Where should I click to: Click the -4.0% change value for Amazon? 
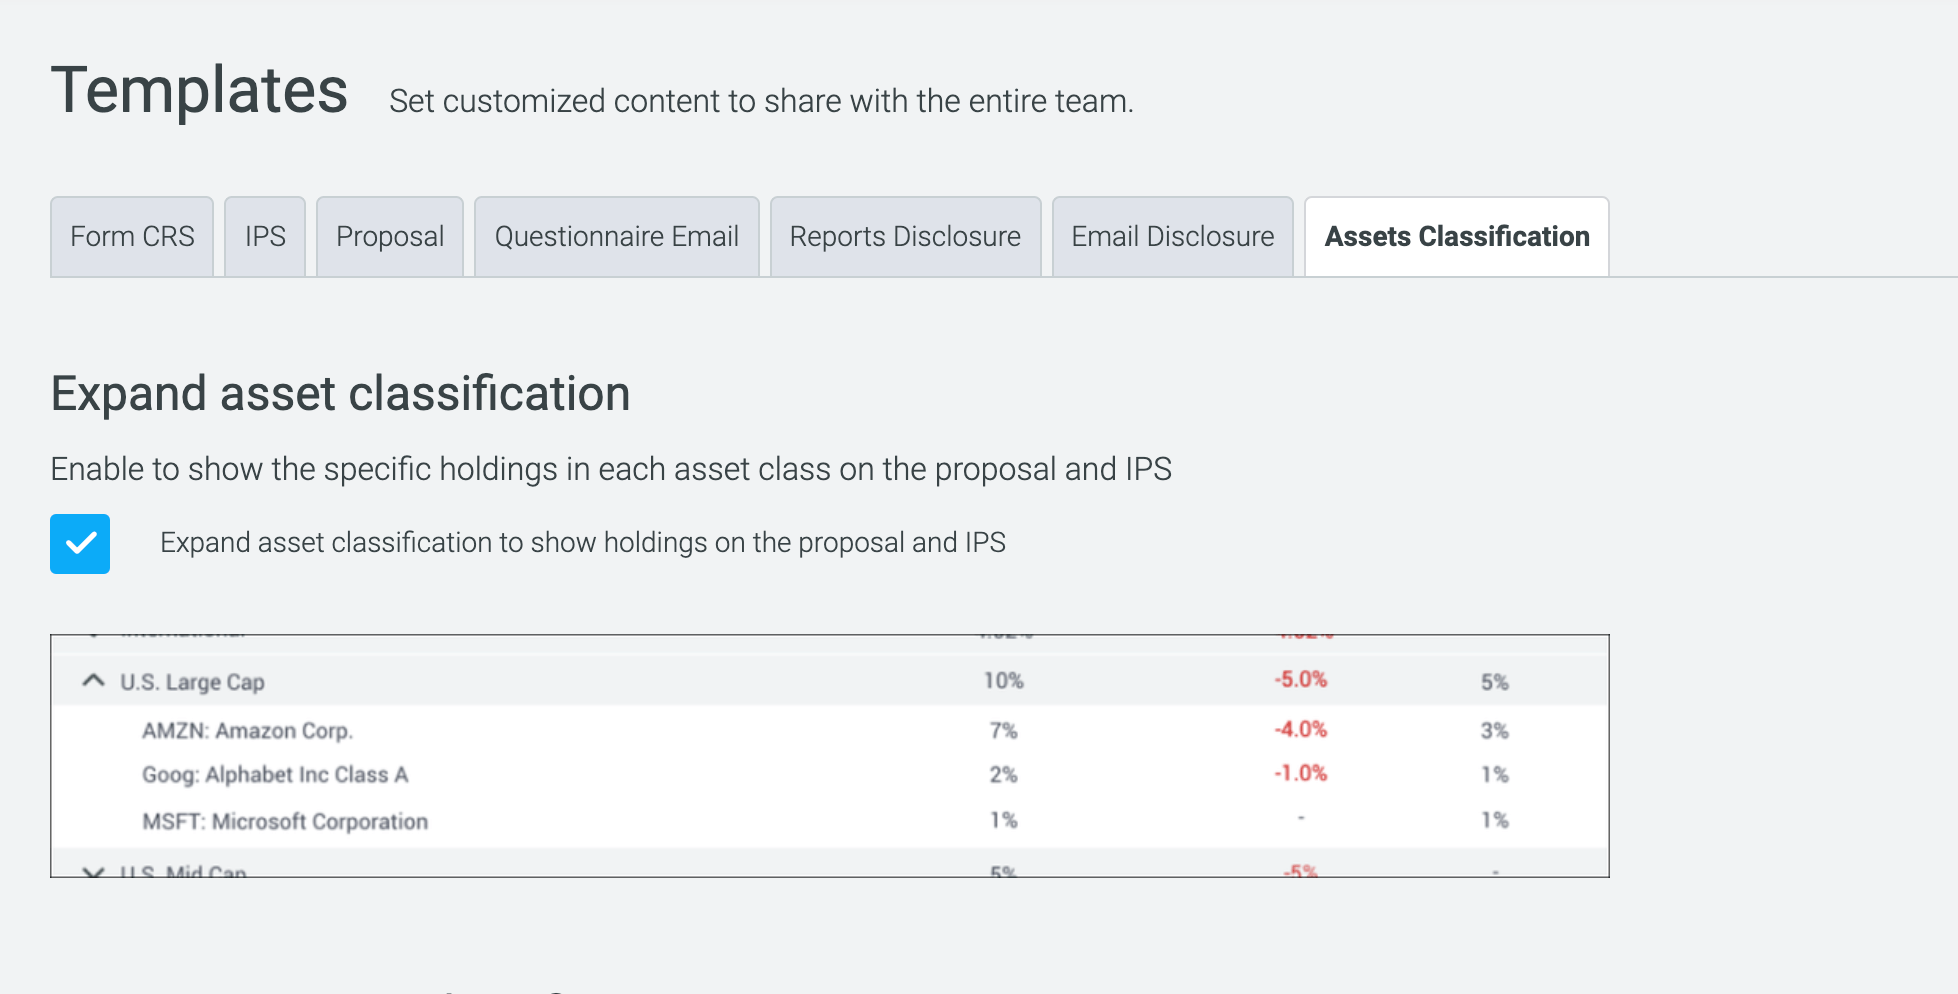pos(1300,730)
